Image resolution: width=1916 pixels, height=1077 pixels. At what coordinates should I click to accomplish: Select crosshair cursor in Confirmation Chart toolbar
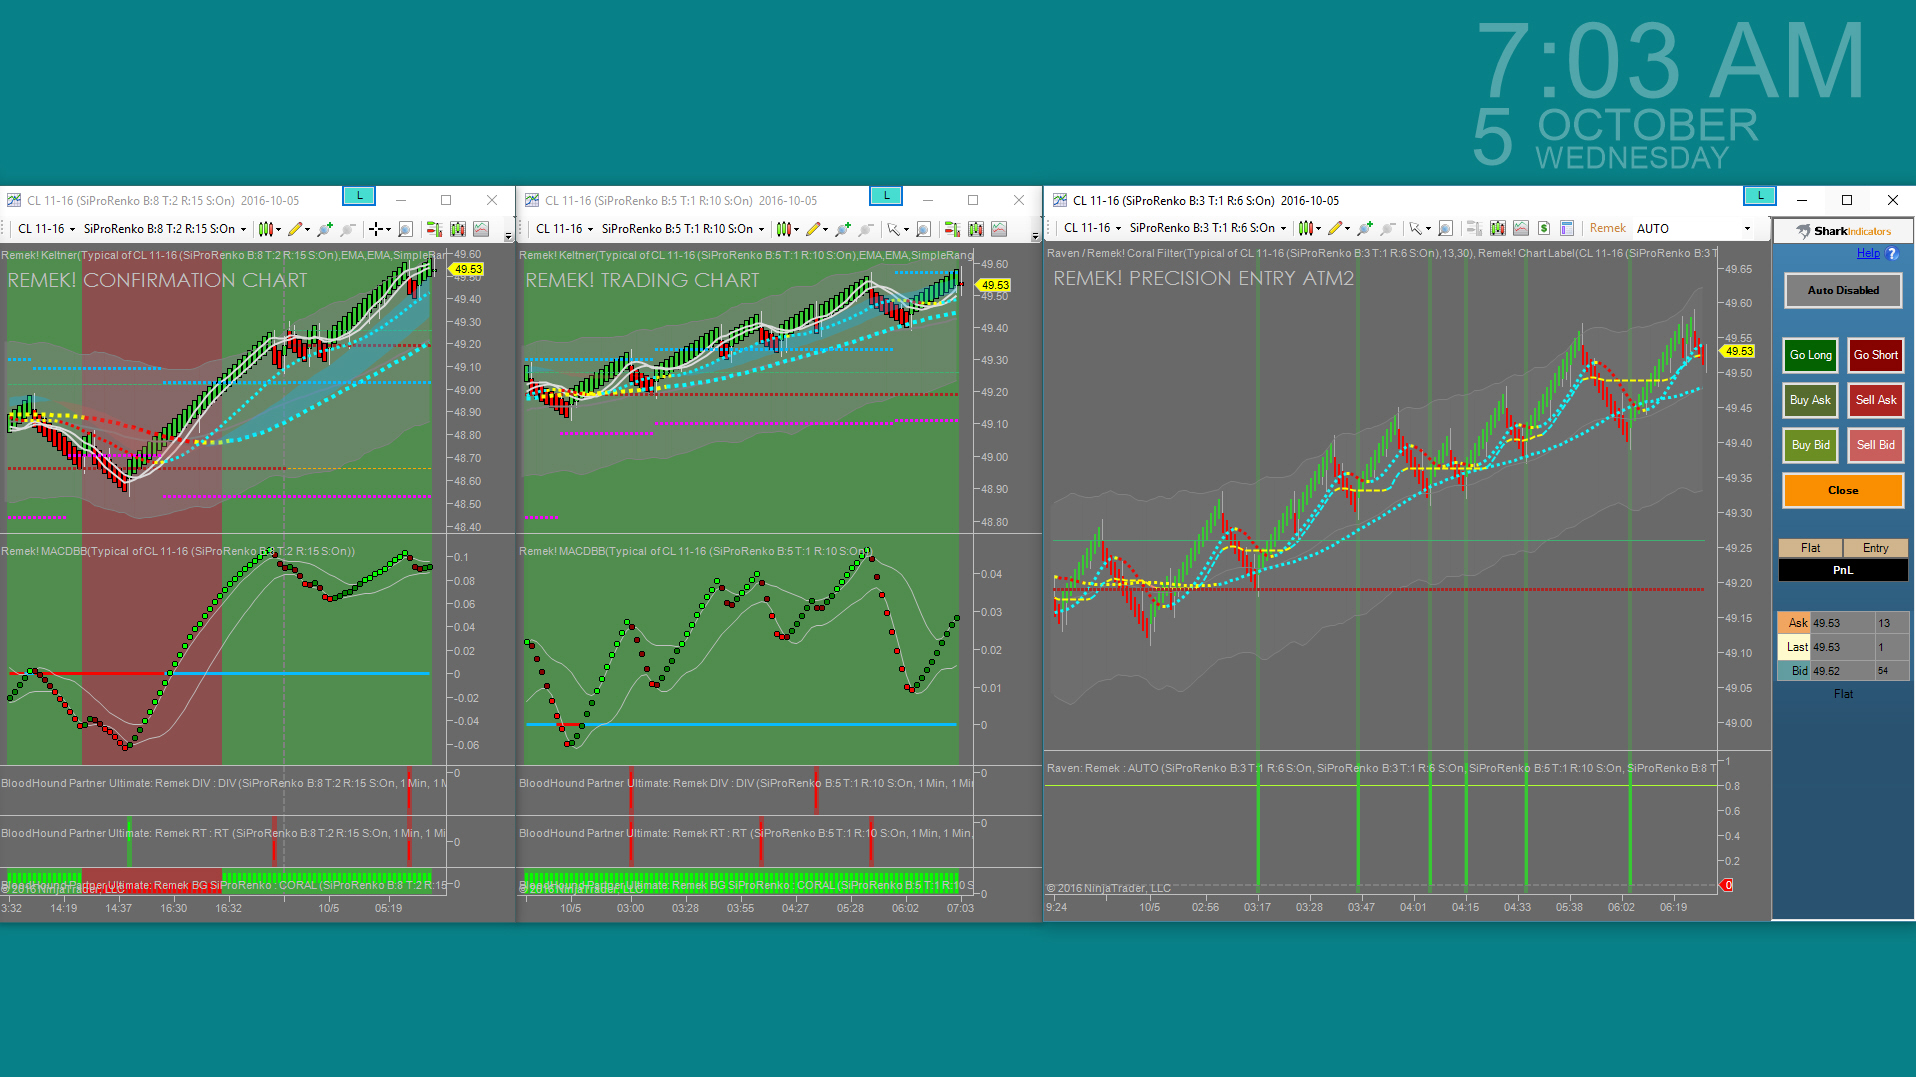tap(380, 229)
